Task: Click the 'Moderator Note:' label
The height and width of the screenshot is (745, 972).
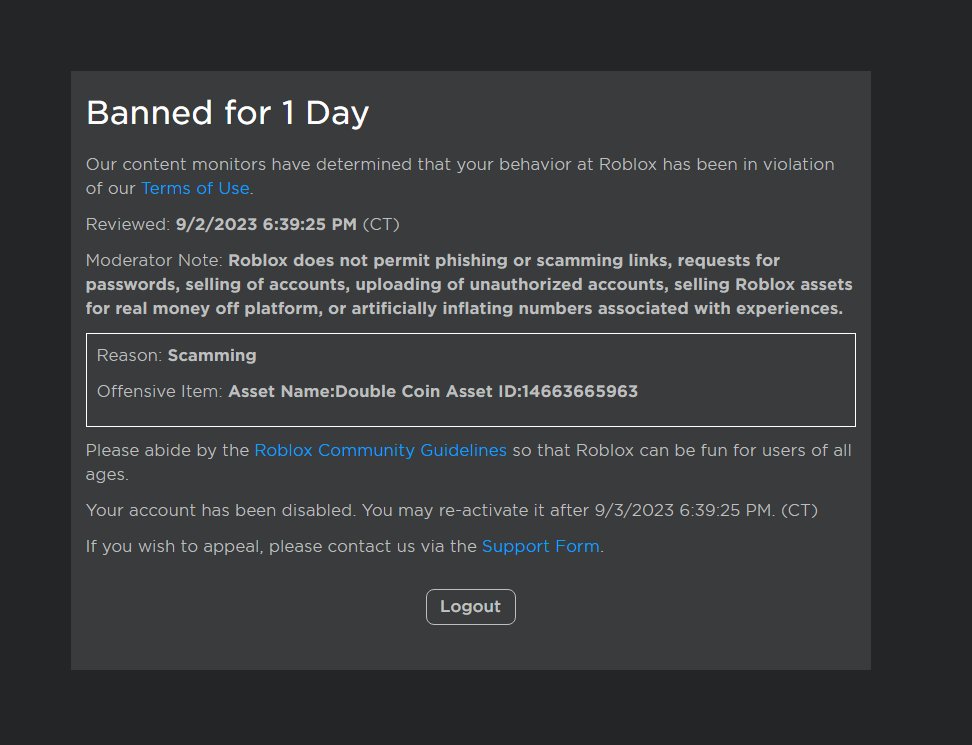Action: click(x=154, y=260)
